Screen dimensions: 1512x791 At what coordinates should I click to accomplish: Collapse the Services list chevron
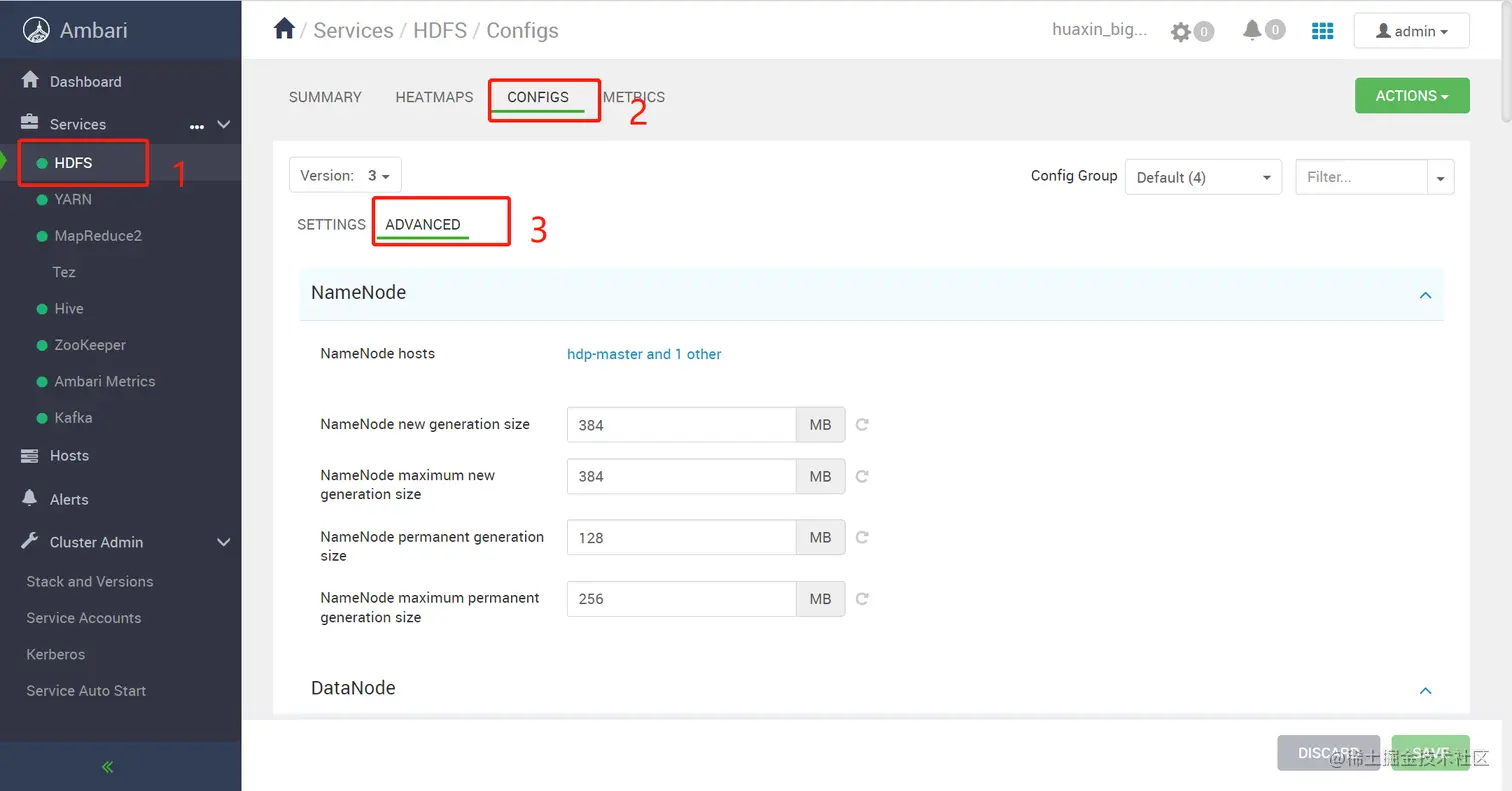pos(224,124)
